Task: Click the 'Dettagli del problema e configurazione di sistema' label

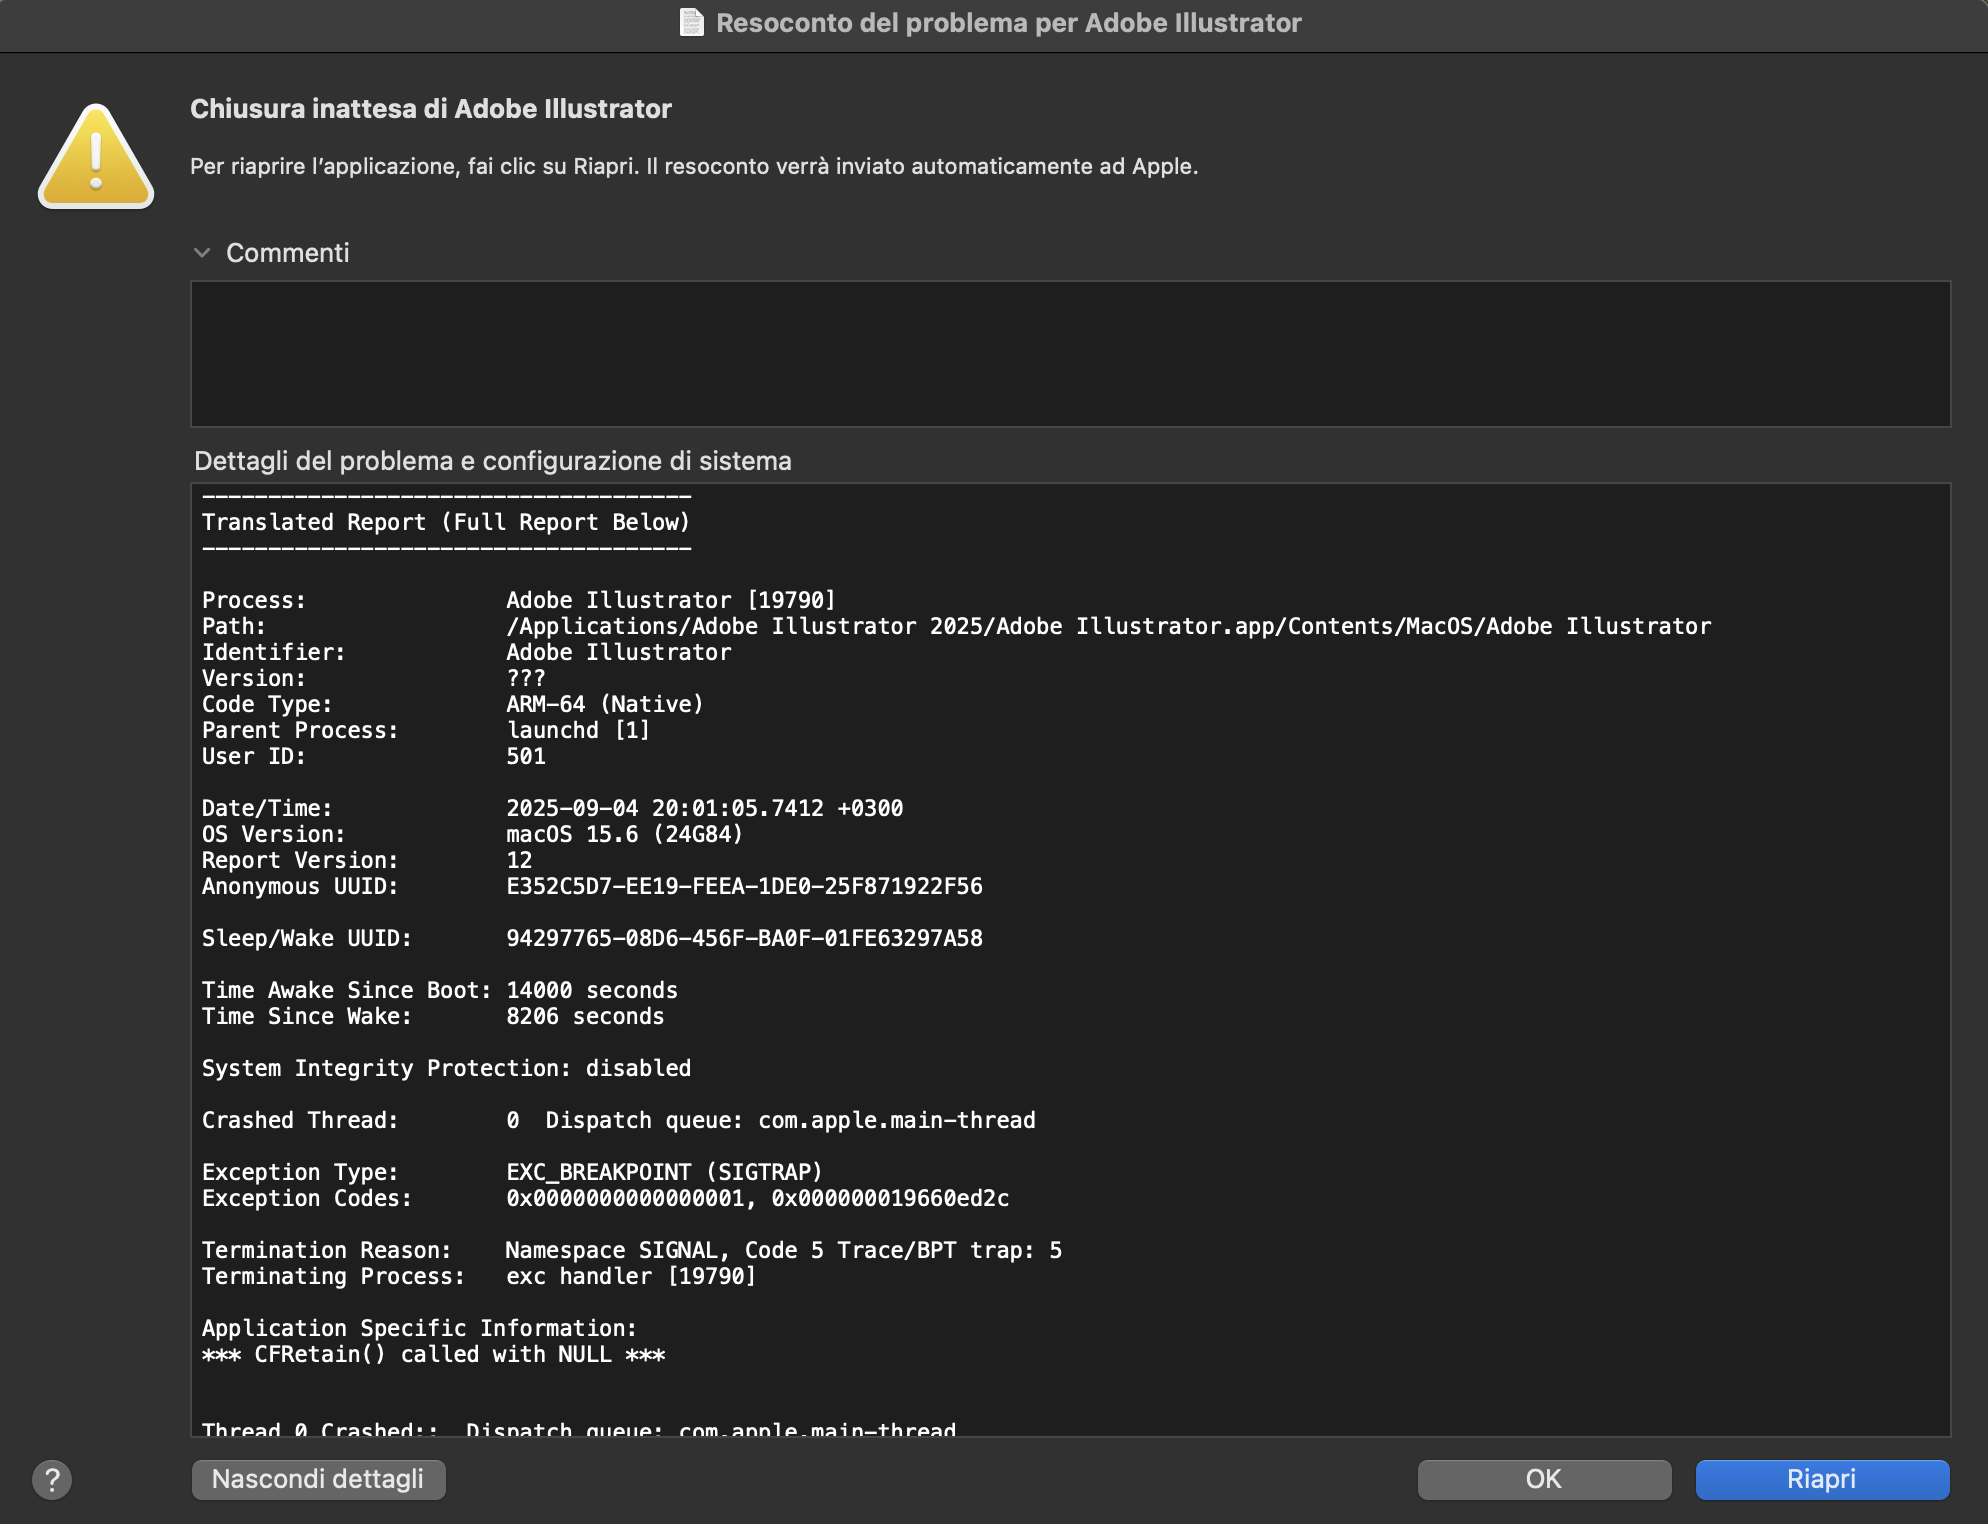Action: click(493, 461)
